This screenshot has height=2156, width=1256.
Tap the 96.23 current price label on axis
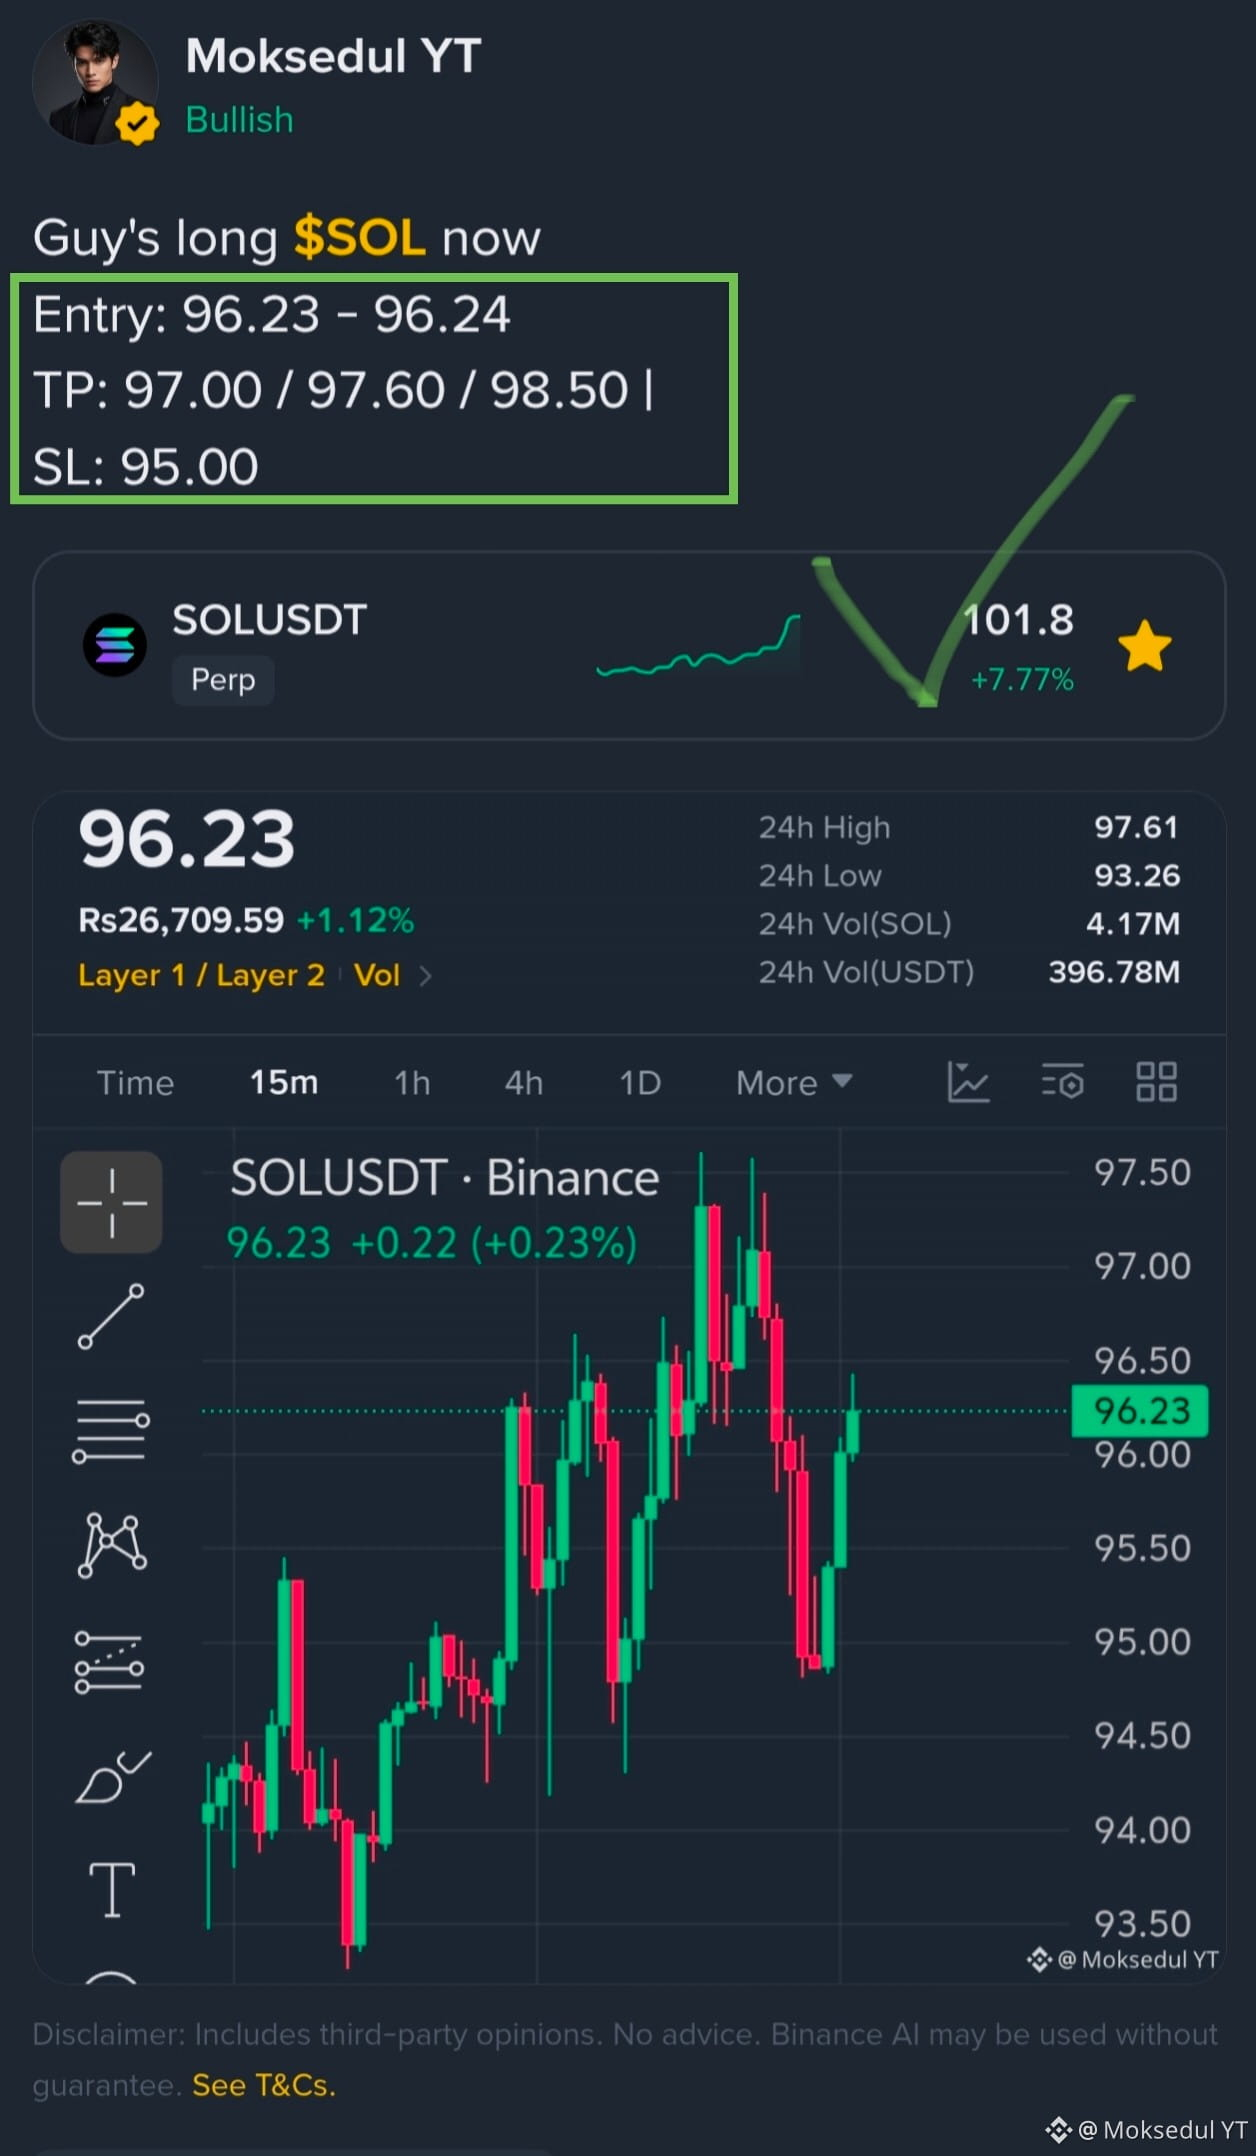coord(1139,1411)
